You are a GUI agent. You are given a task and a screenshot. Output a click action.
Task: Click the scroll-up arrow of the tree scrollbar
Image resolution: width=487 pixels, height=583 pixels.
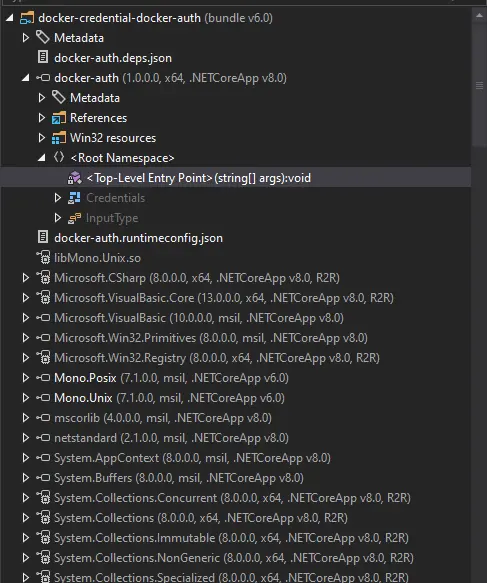click(x=479, y=16)
